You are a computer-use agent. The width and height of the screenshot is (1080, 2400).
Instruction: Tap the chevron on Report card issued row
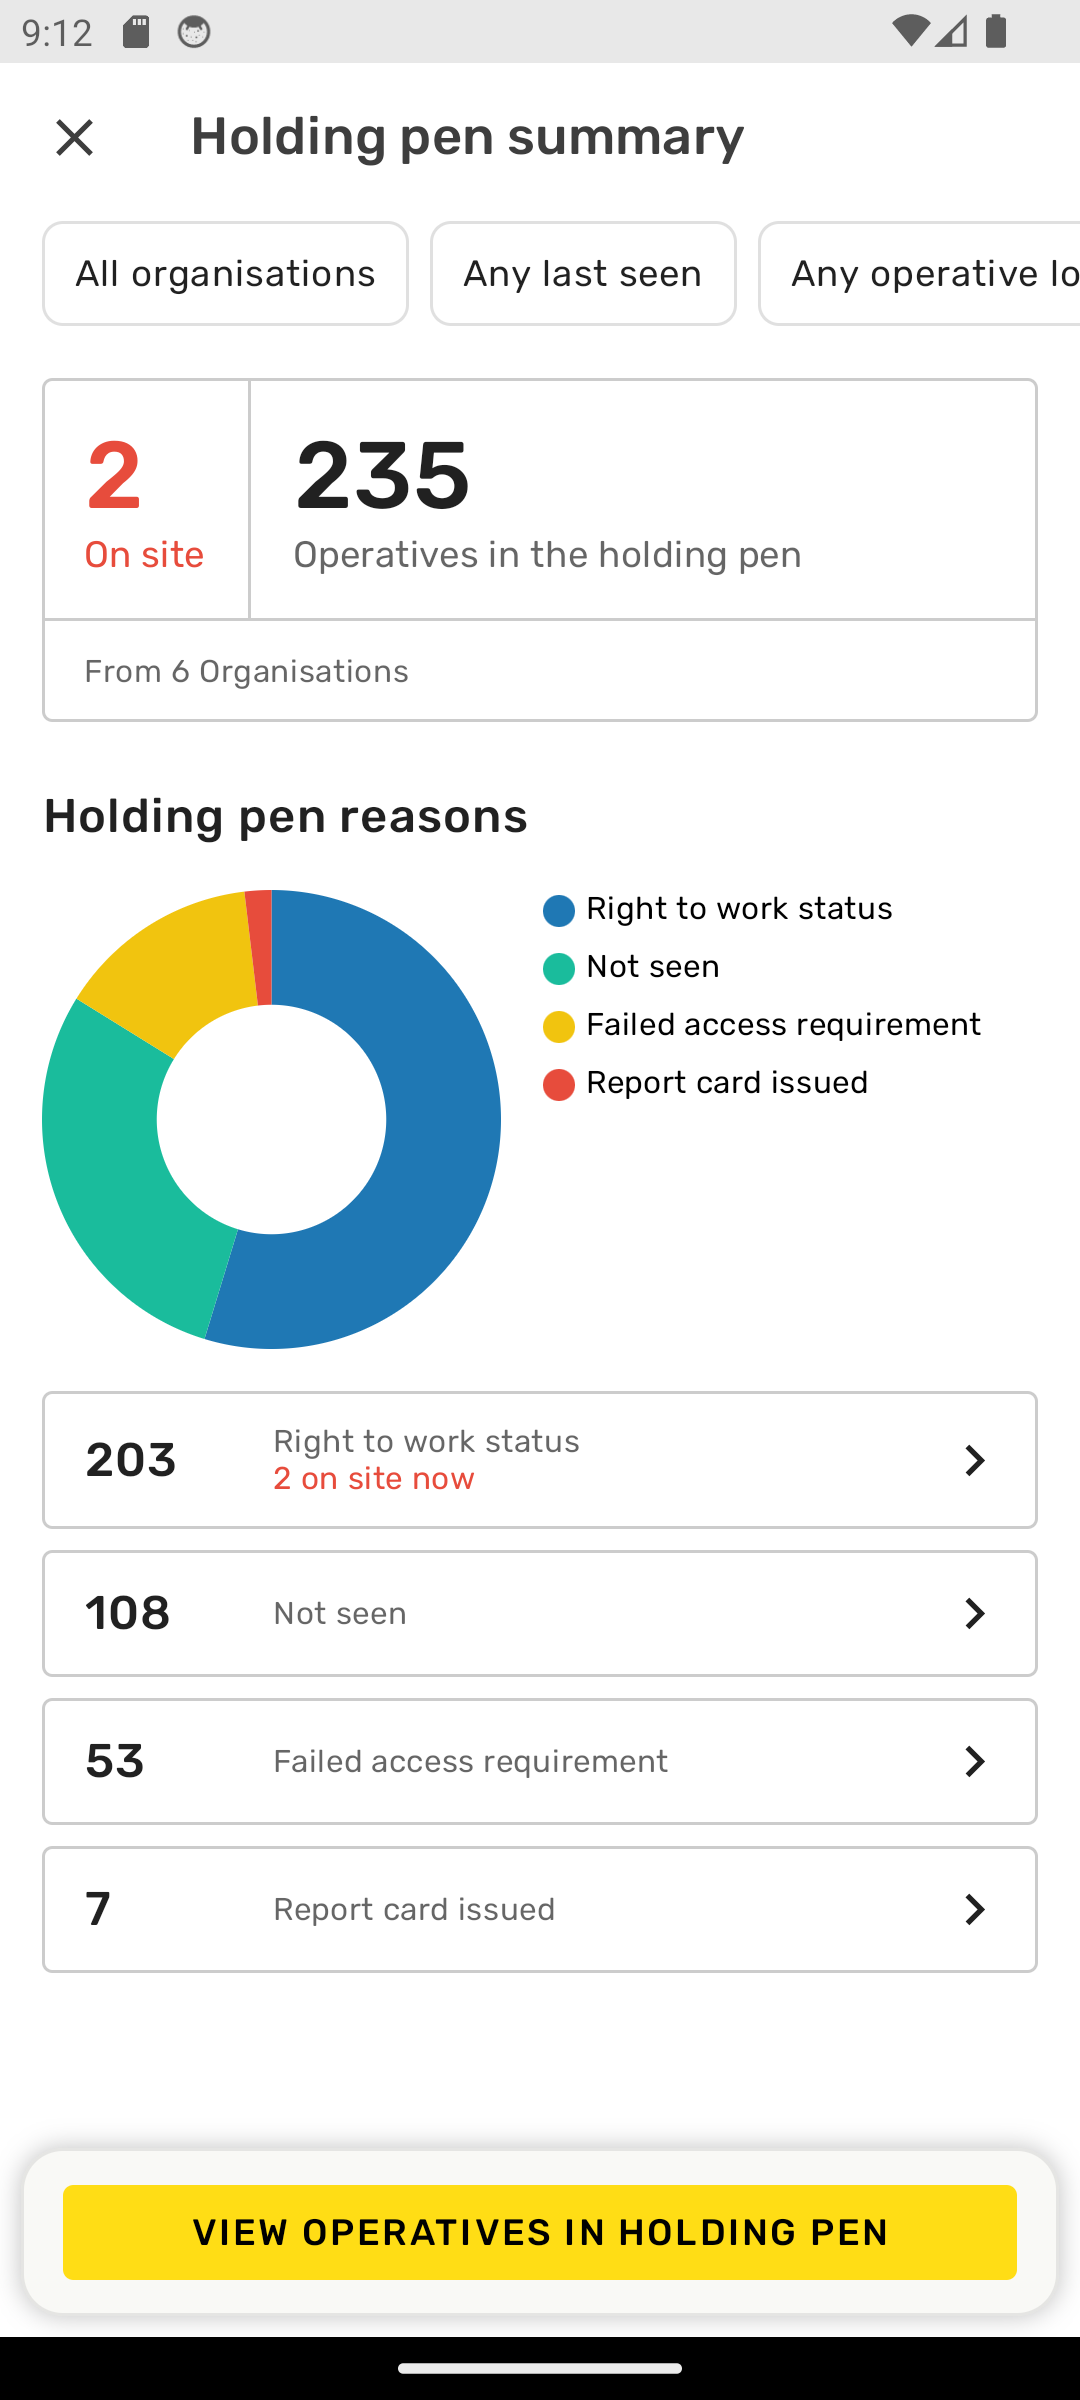point(974,1909)
